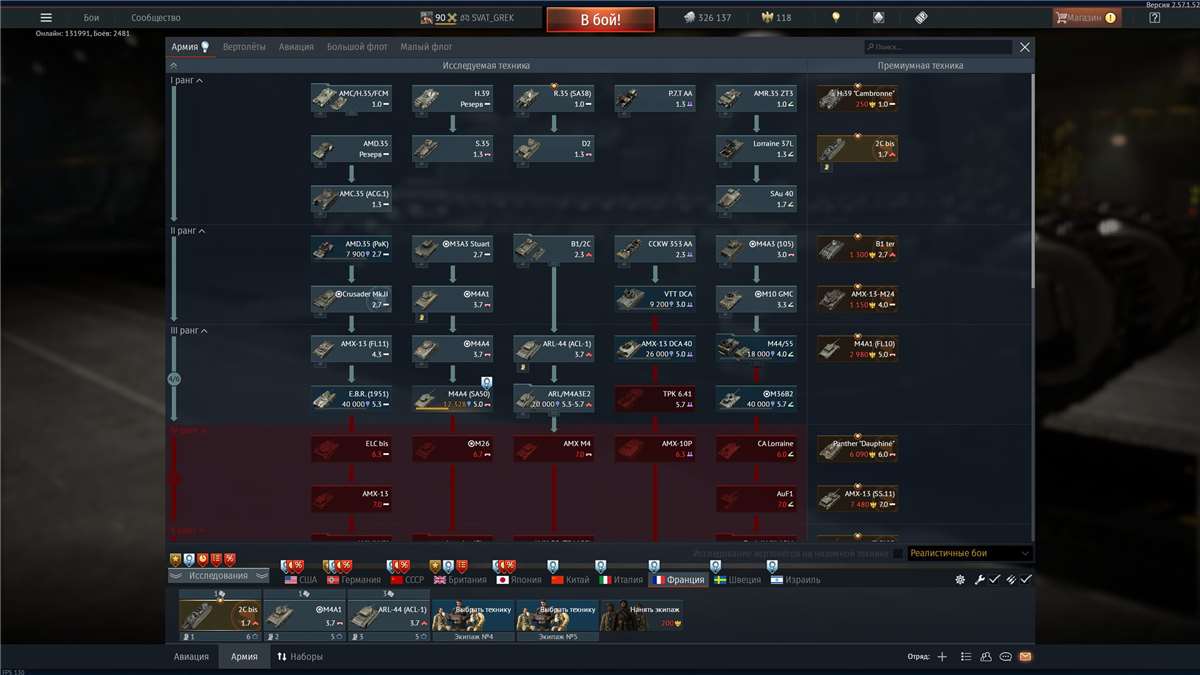Select AMX-13-M24 premium tank
Screen dimensions: 1200x675
857,299
